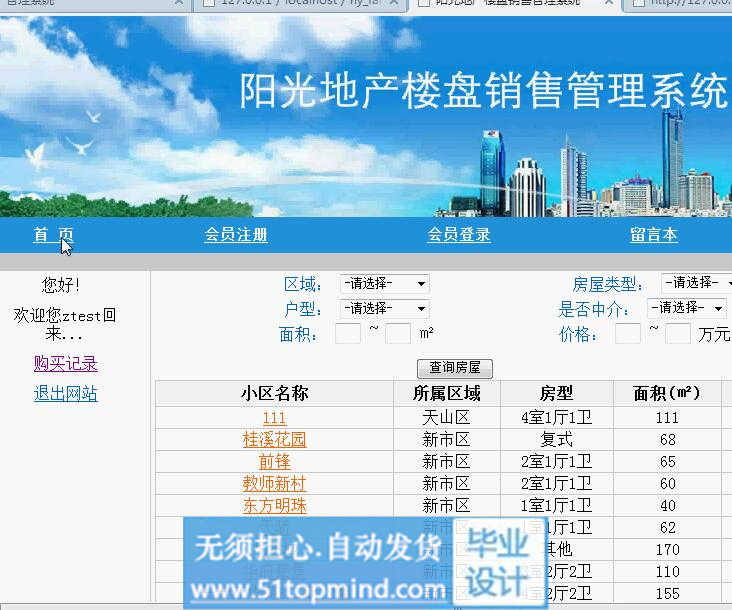732x610 pixels.
Task: Open the 购买记录 link in sidebar
Action: [x=65, y=363]
